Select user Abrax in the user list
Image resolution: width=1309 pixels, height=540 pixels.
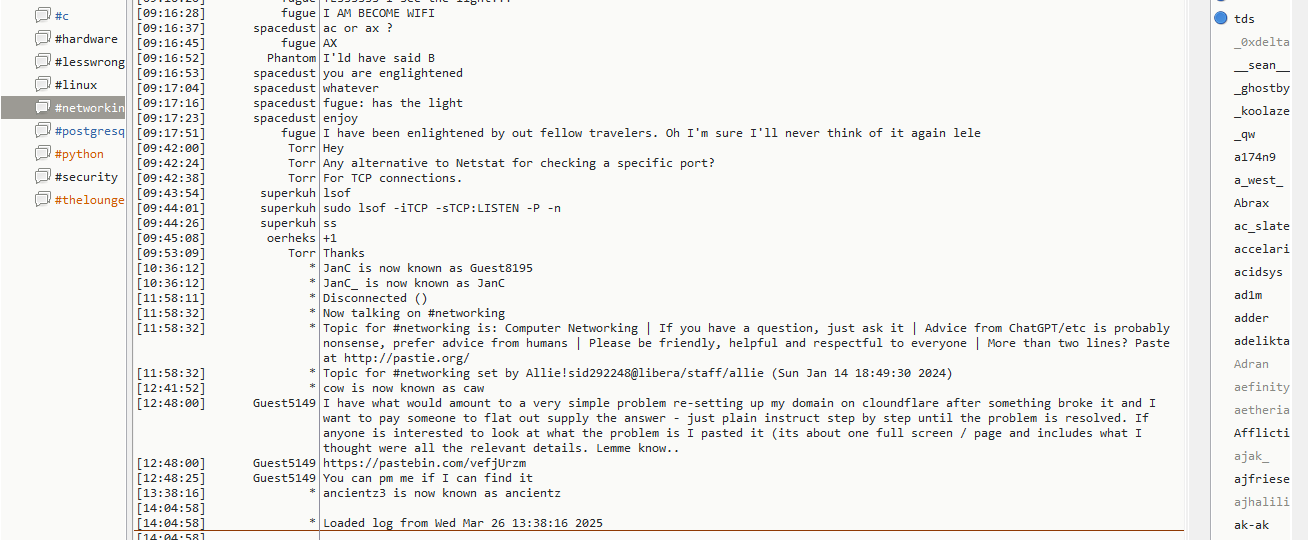coord(1251,203)
